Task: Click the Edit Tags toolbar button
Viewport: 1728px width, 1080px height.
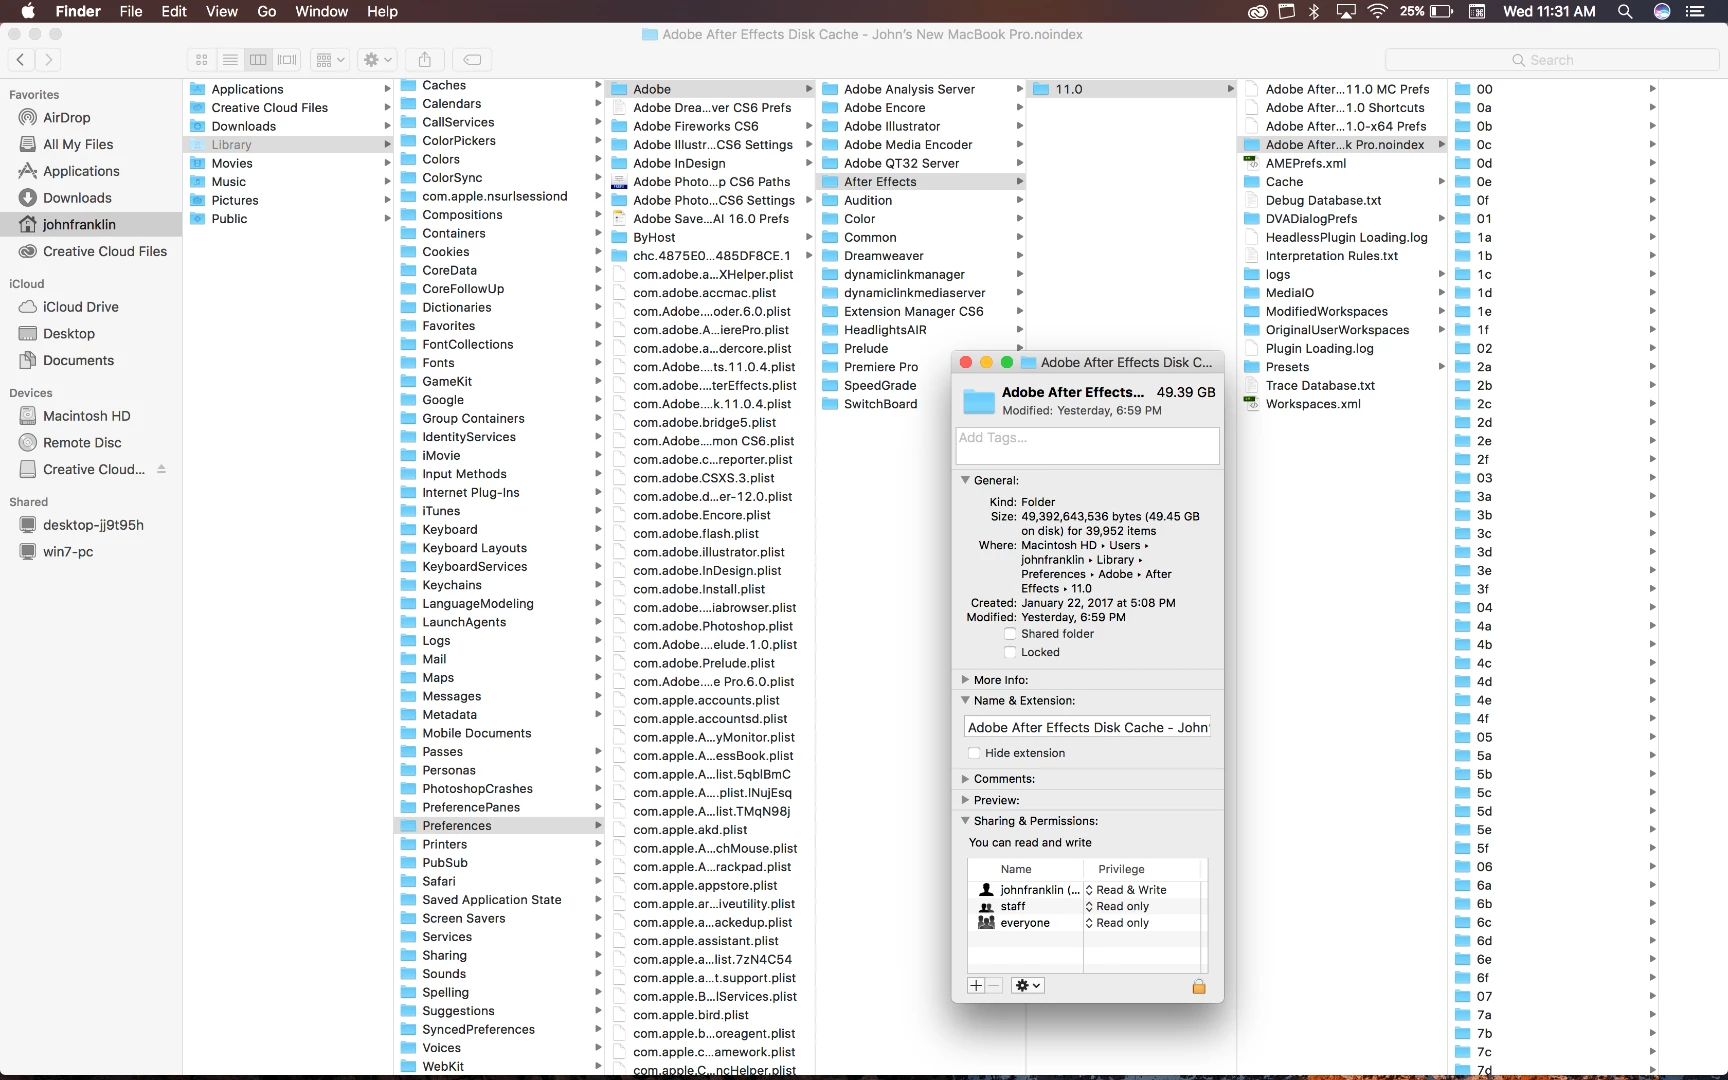Action: pos(473,60)
